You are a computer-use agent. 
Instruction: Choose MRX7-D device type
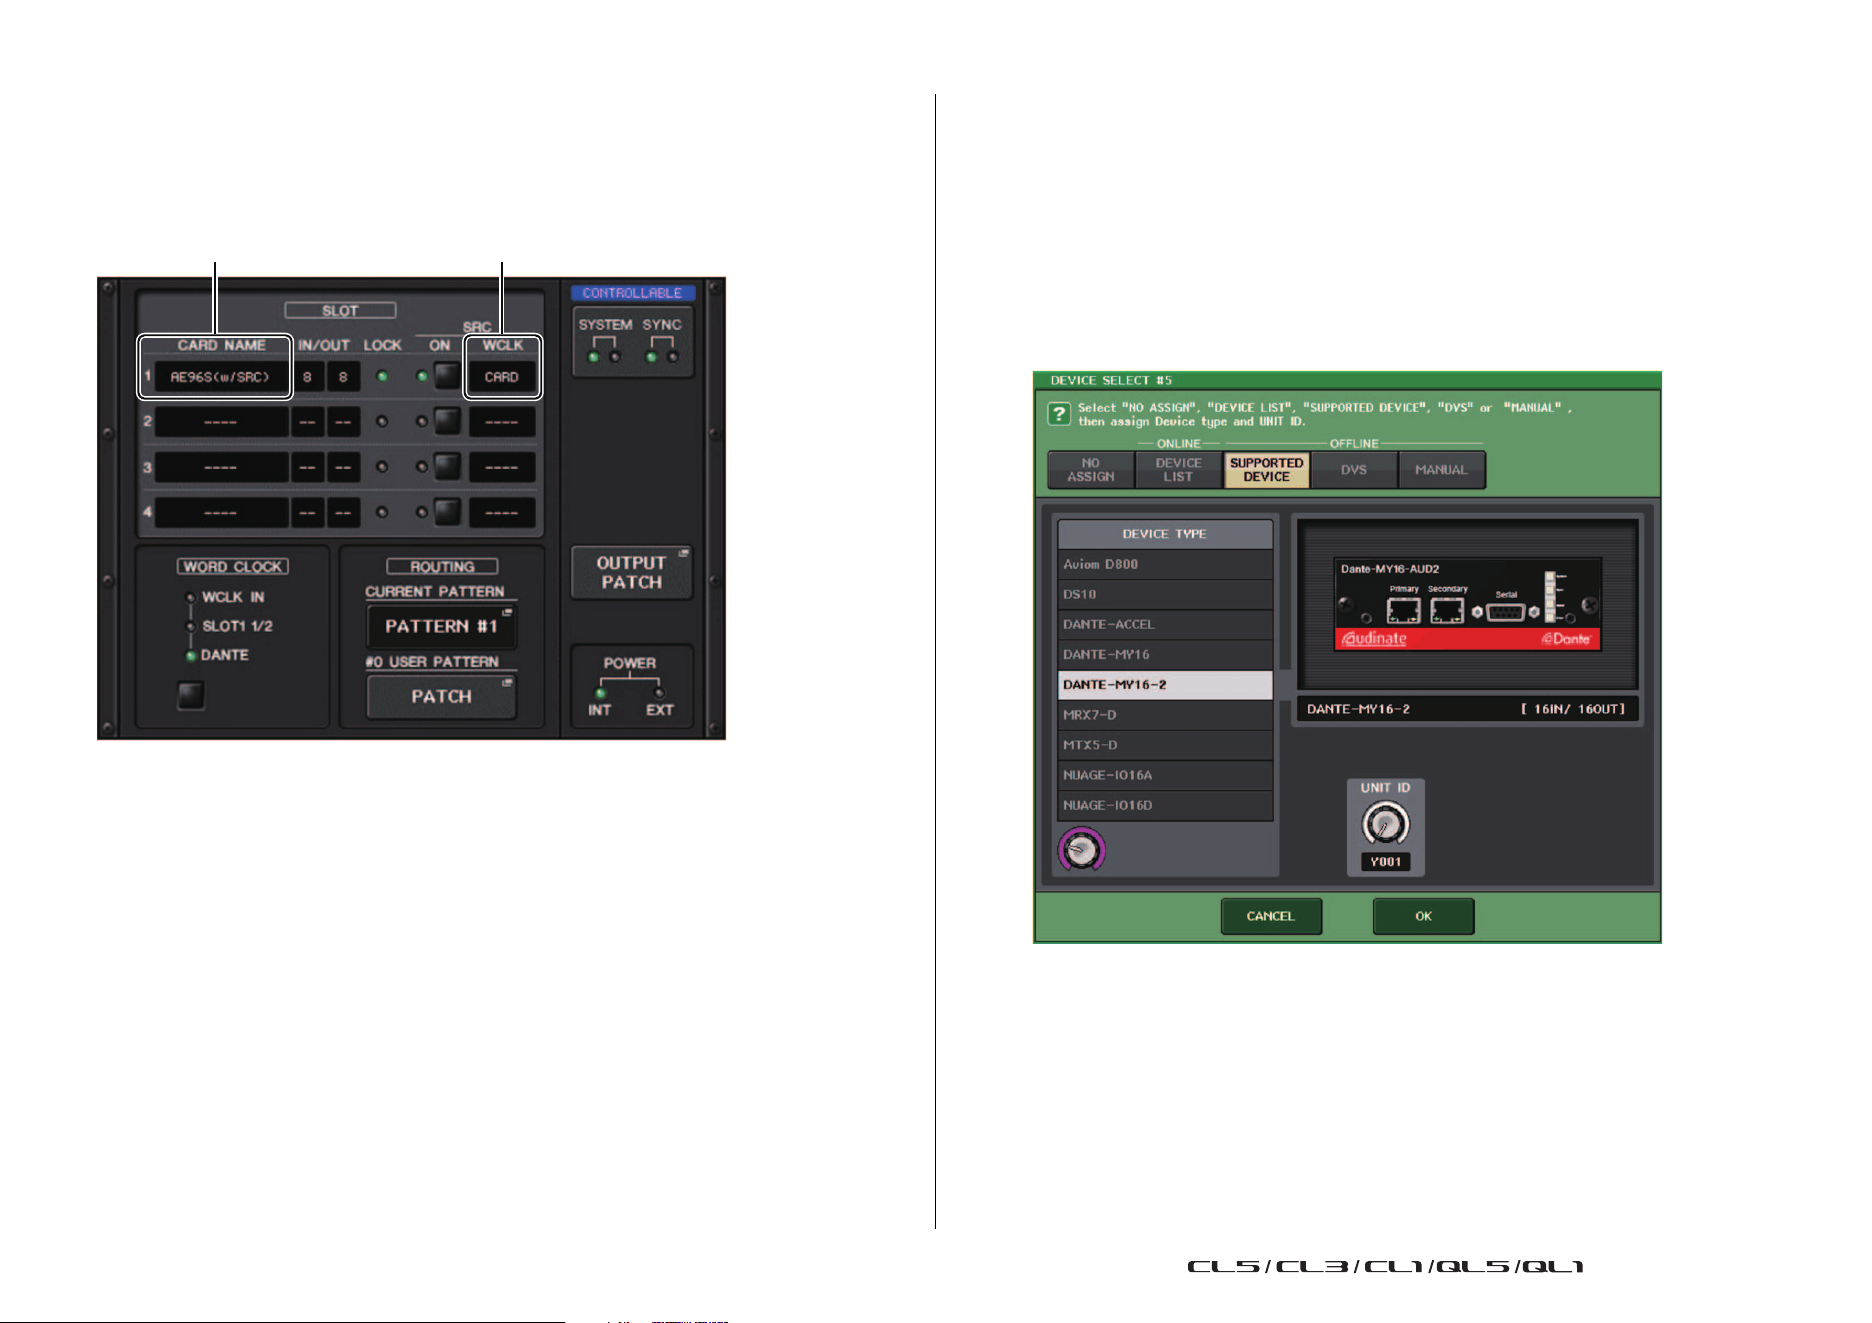click(1165, 715)
